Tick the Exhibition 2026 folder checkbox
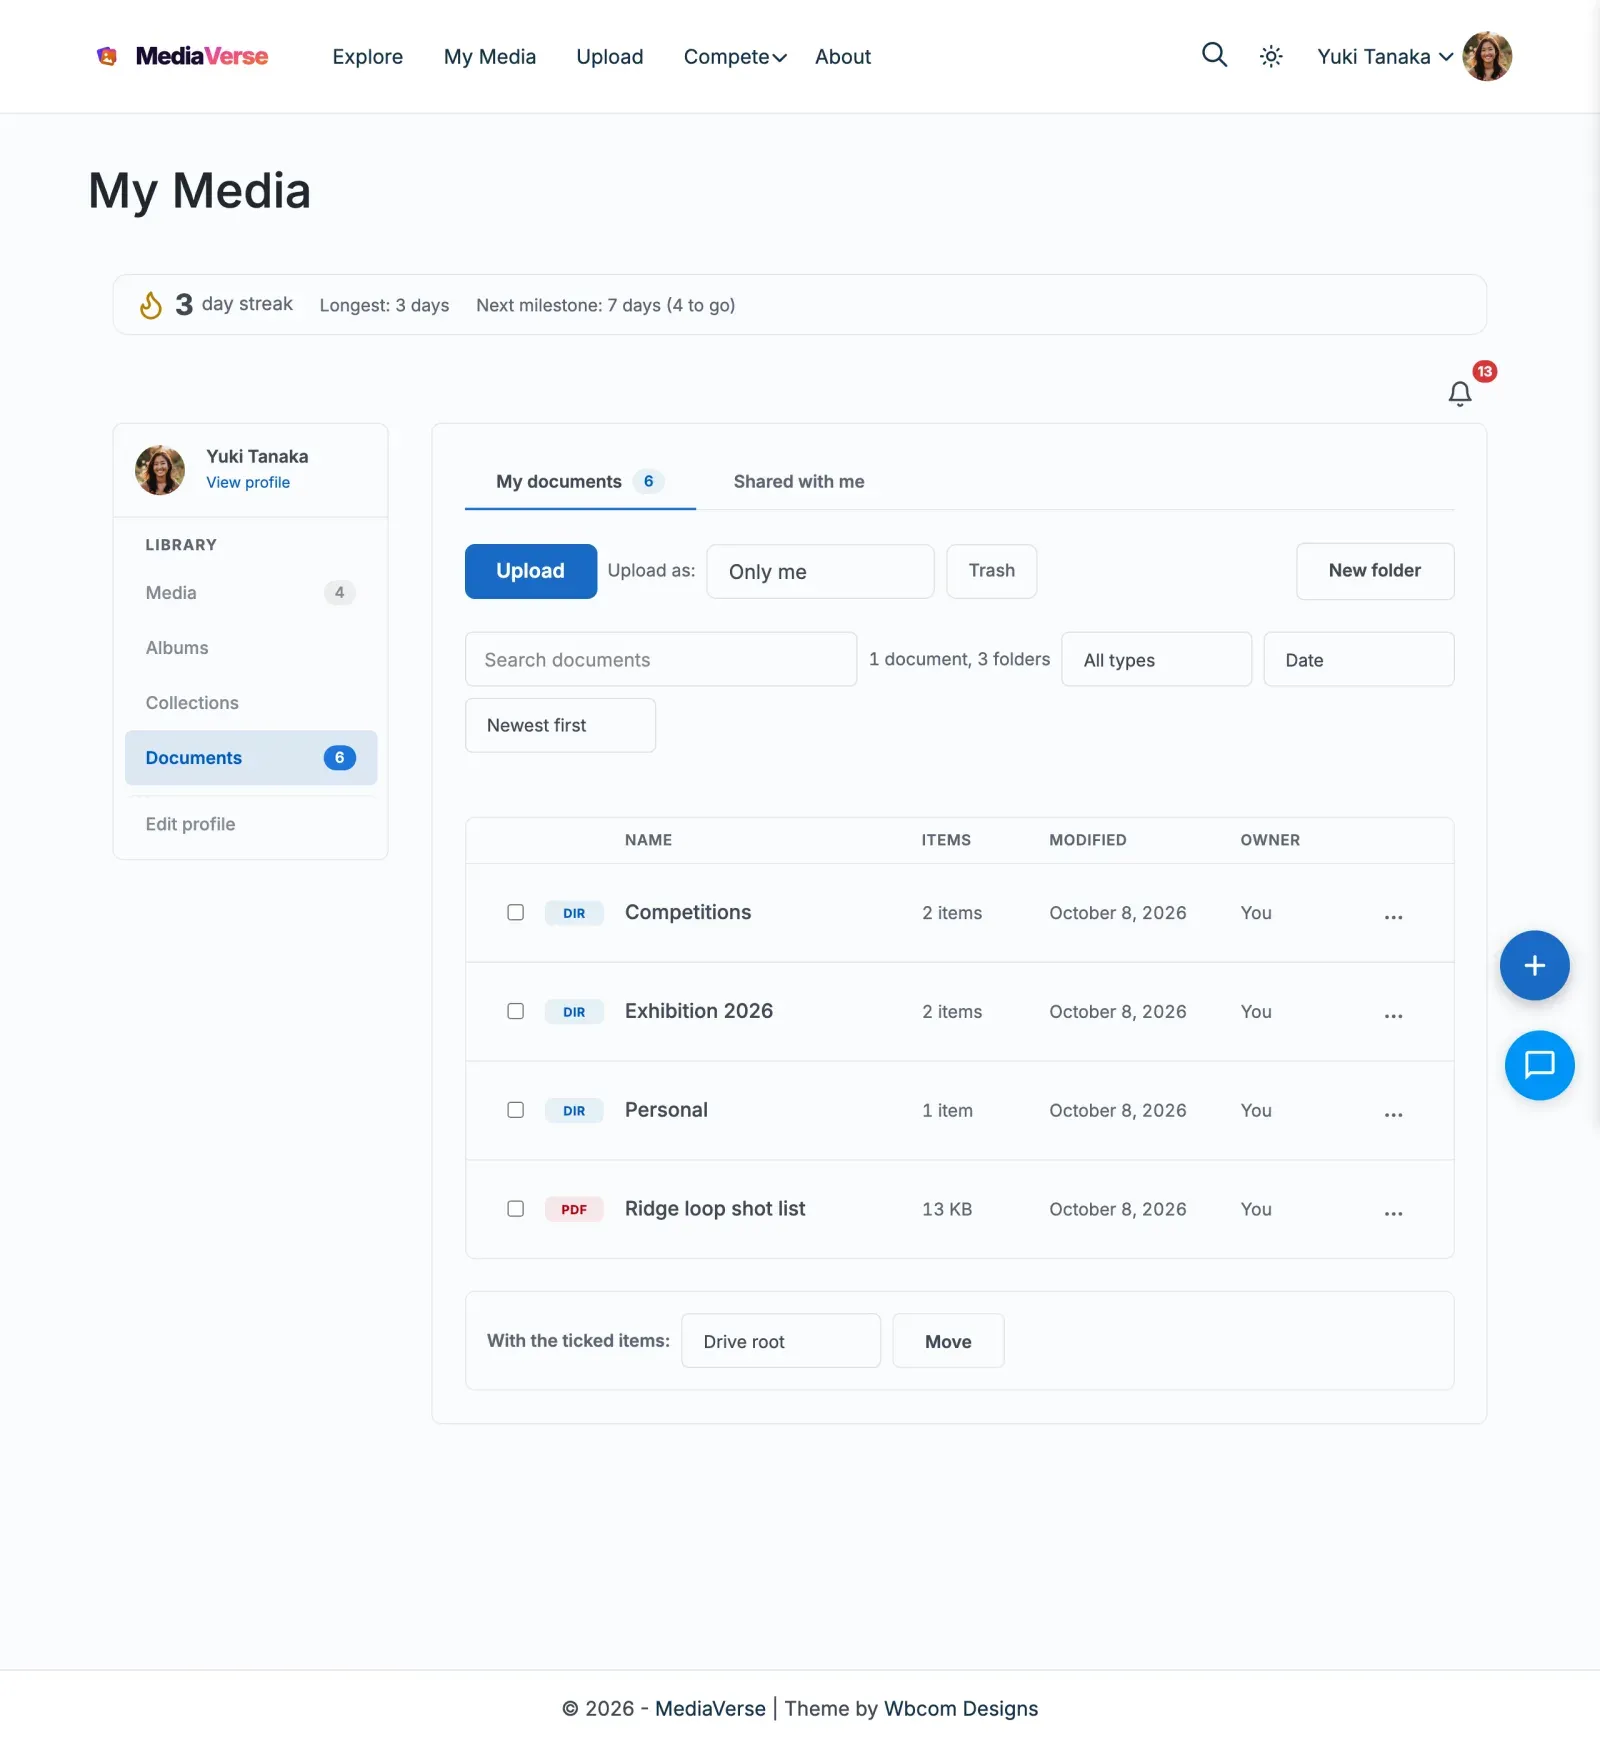The image size is (1600, 1747). pyautogui.click(x=515, y=1011)
